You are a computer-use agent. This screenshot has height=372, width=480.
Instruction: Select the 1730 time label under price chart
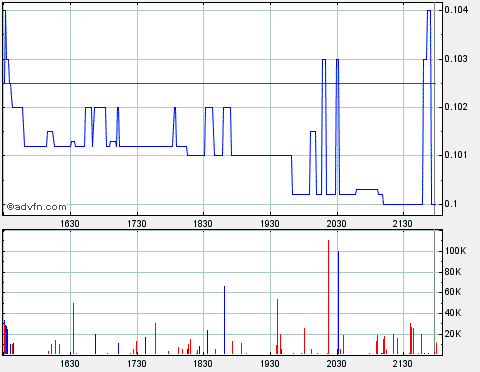click(137, 224)
